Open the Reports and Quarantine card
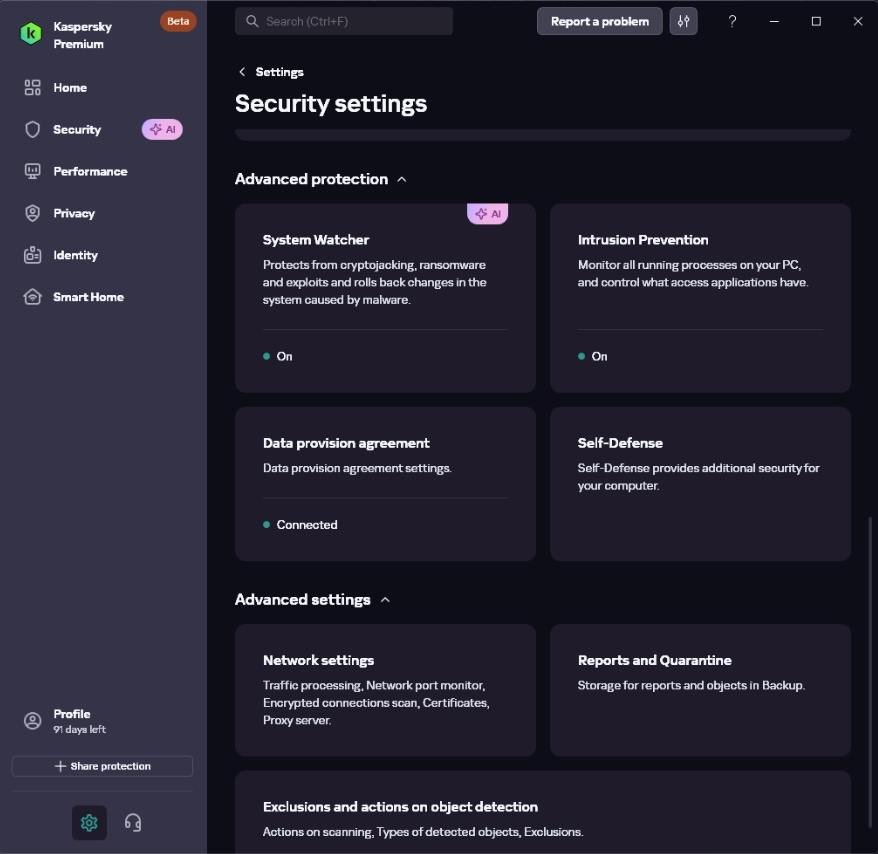 pyautogui.click(x=700, y=690)
